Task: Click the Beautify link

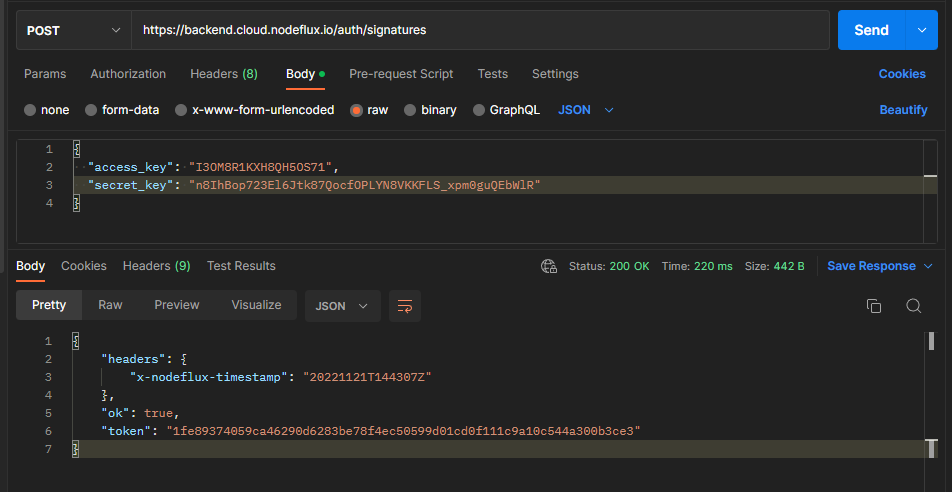Action: (x=903, y=110)
